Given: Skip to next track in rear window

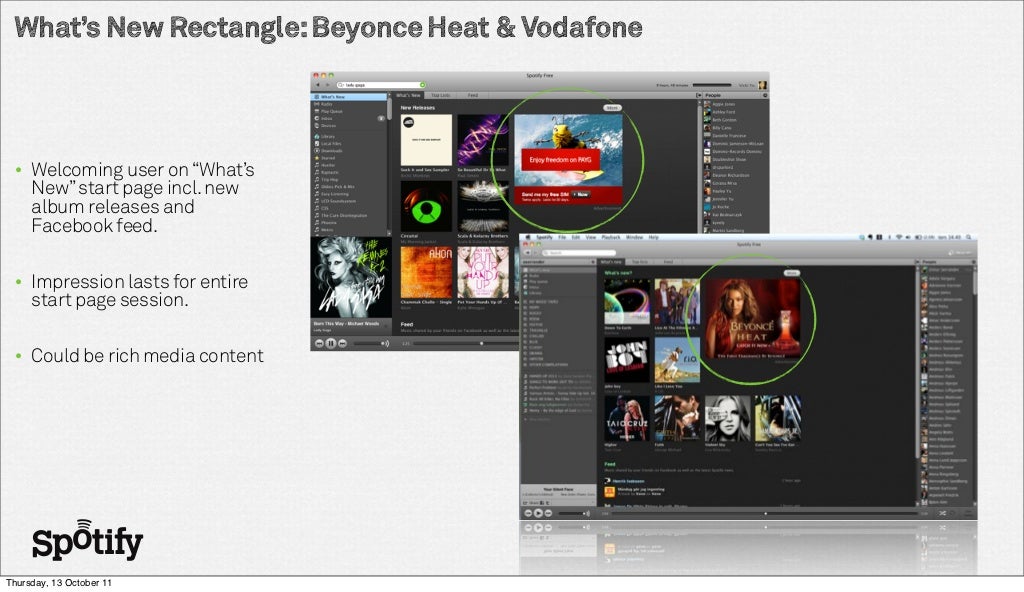Looking at the screenshot, I should [342, 343].
